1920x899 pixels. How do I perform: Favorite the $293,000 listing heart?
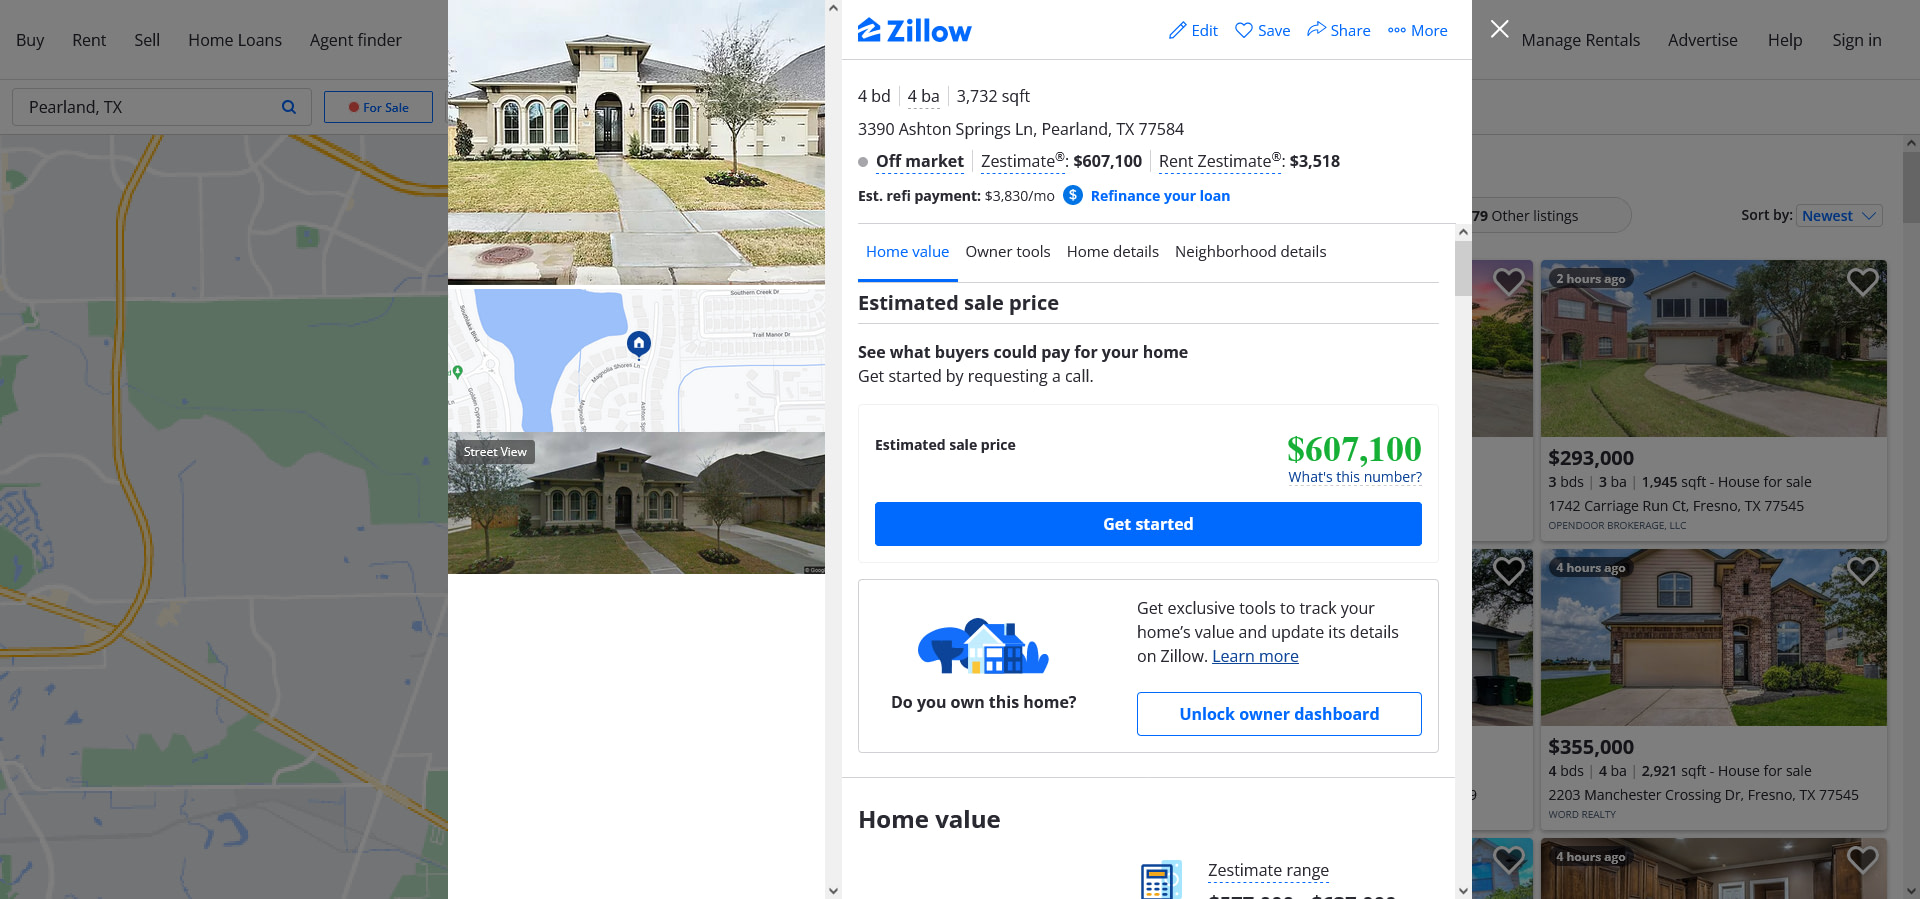[1862, 282]
